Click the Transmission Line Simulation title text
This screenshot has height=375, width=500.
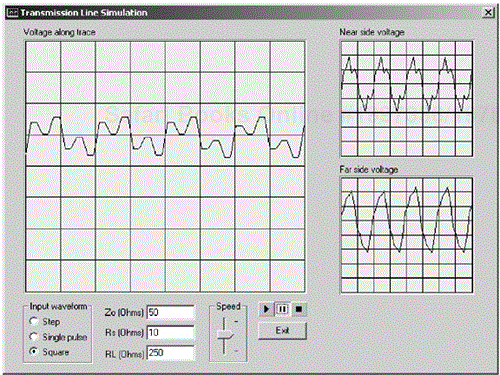[x=84, y=13]
